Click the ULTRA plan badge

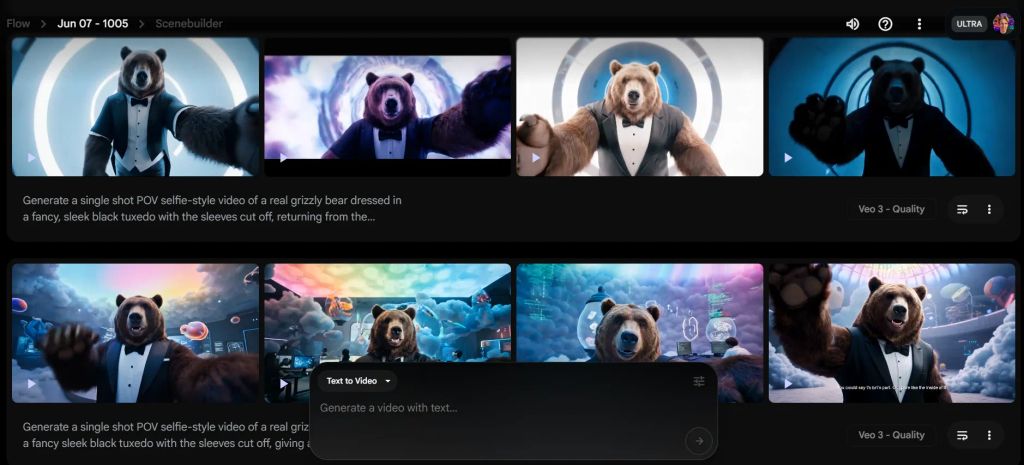click(x=968, y=24)
